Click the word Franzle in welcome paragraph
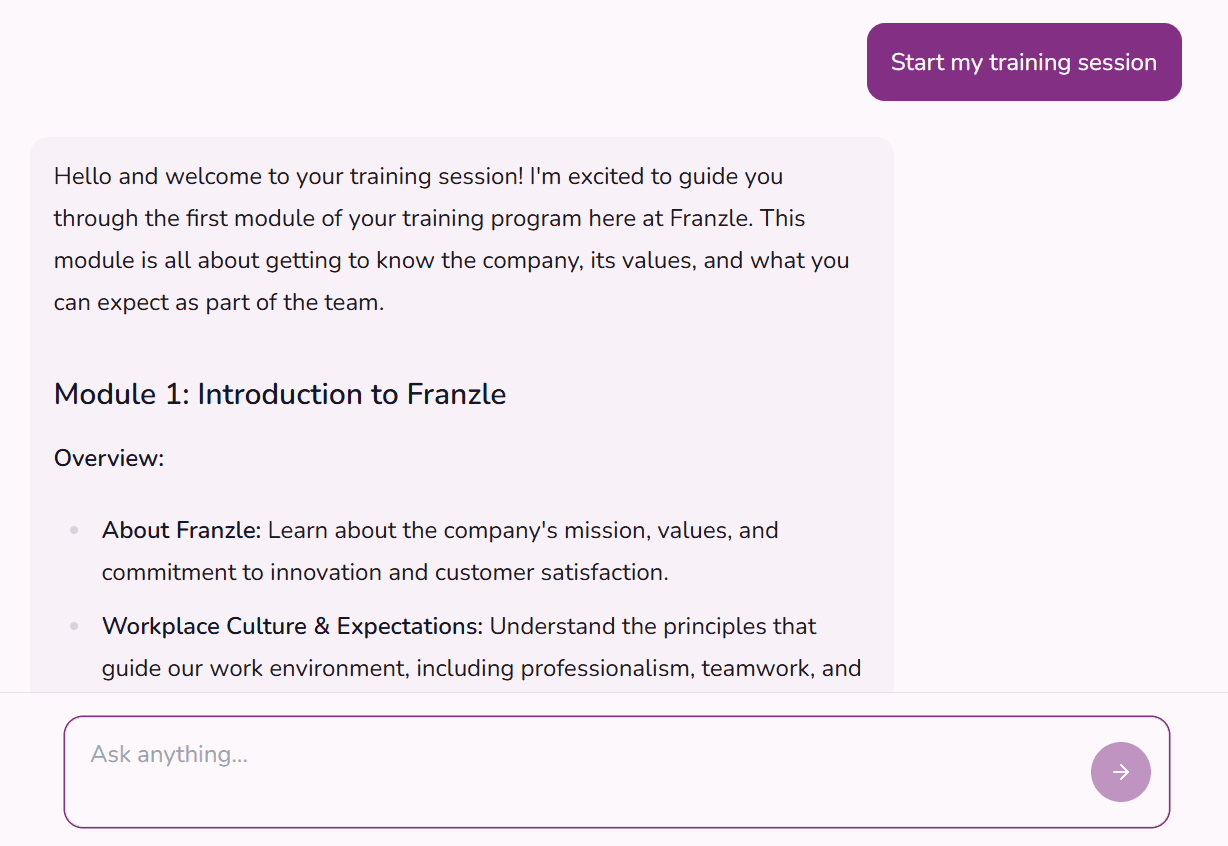Image resolution: width=1228 pixels, height=846 pixels. (713, 219)
